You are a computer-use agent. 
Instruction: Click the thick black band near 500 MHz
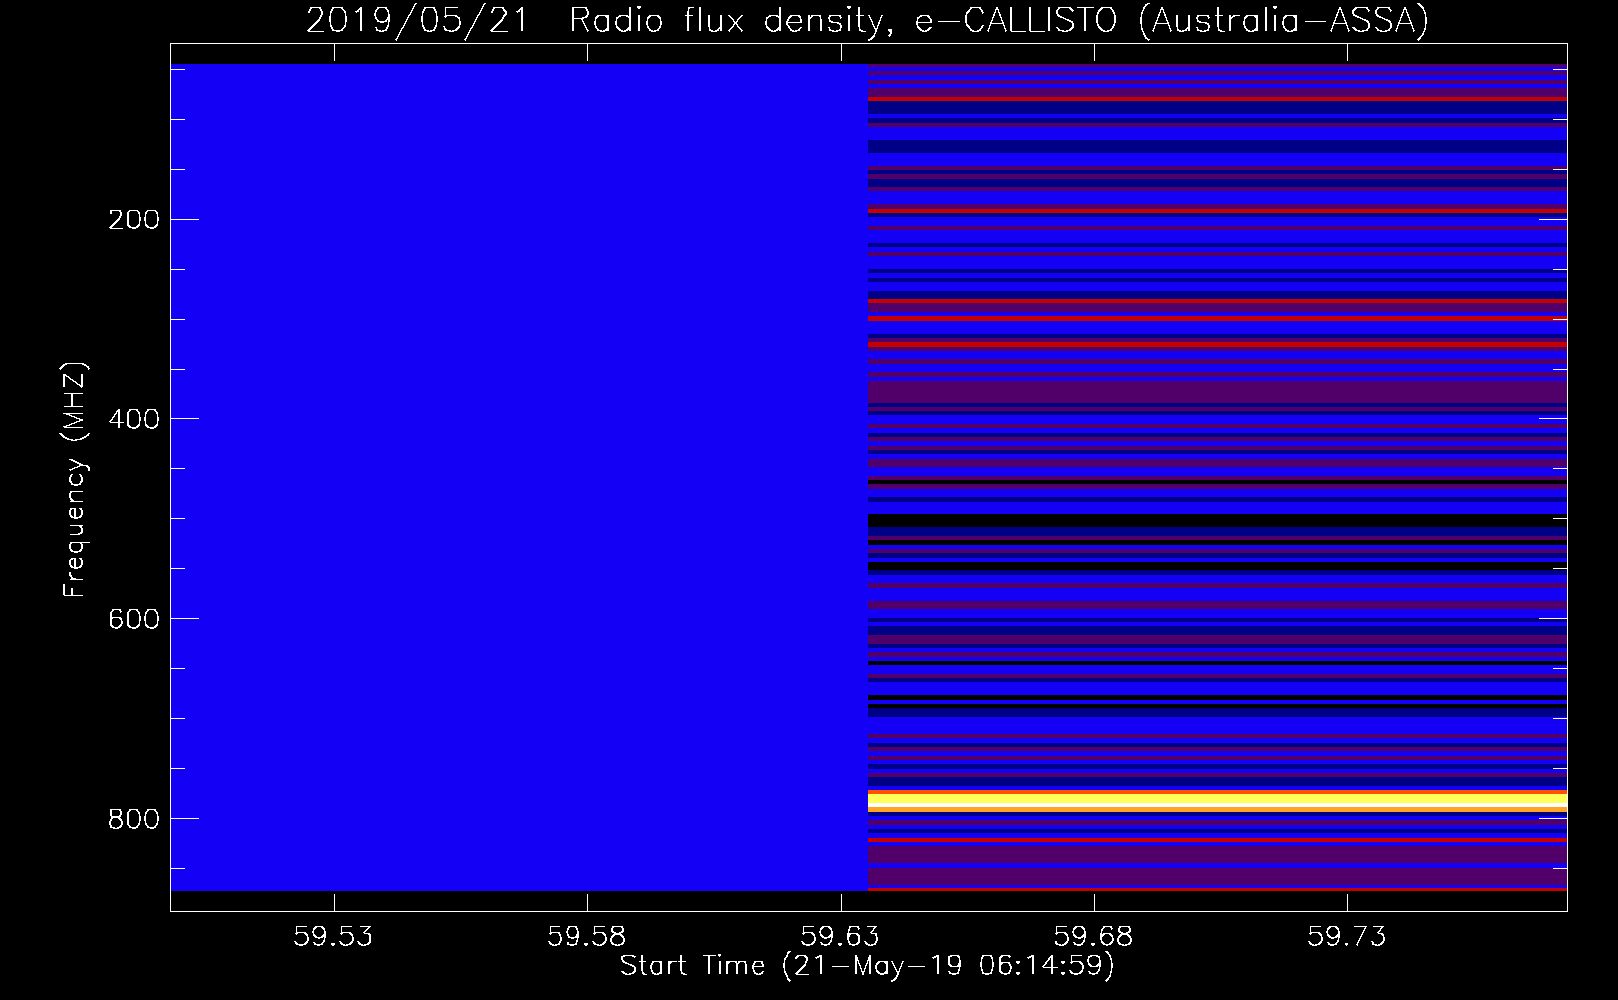tap(1217, 521)
